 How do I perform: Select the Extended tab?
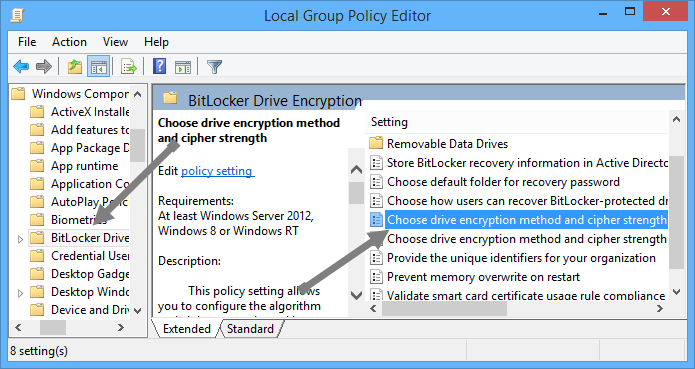[x=187, y=329]
